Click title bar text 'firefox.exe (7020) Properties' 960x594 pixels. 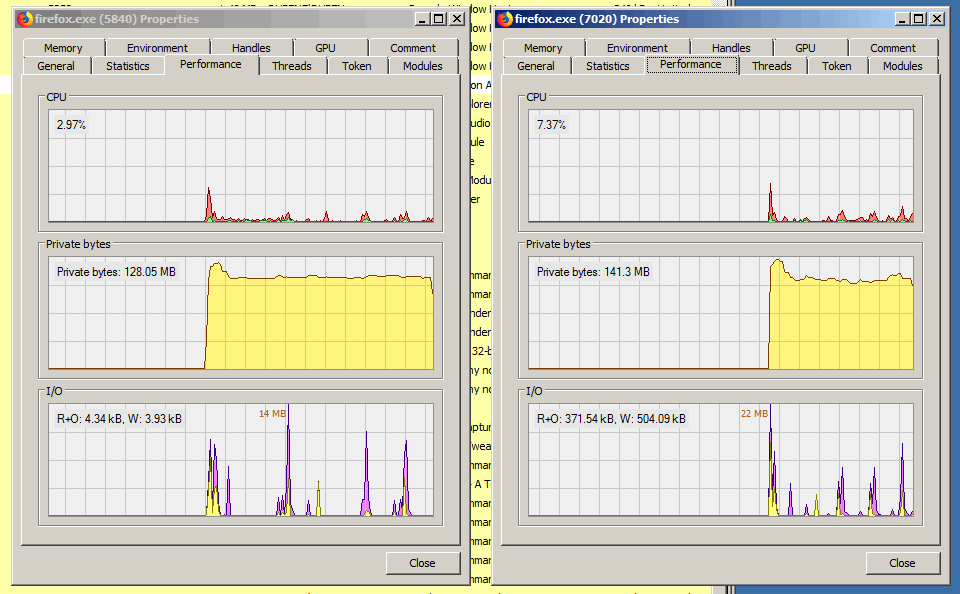(x=597, y=19)
